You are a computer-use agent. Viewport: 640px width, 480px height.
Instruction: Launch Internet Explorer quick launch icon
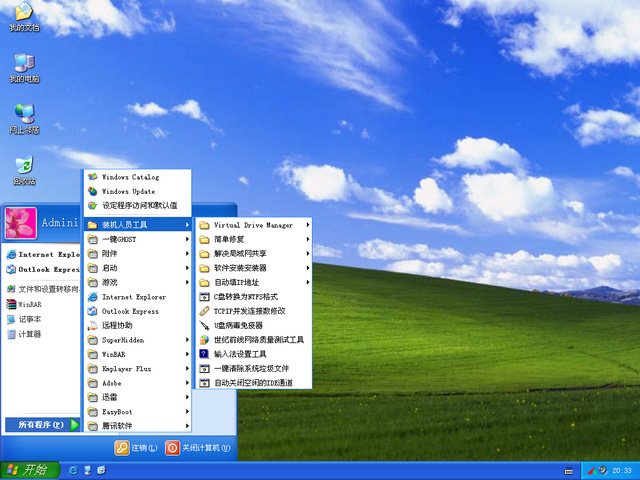click(73, 470)
